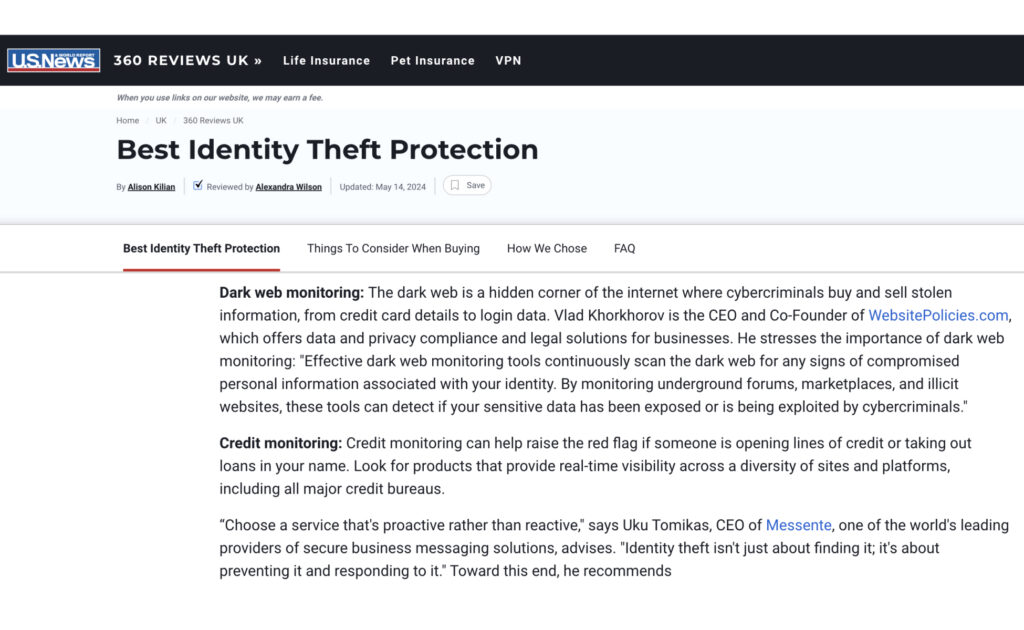This screenshot has width=1024, height=630.
Task: Open Pet Insurance menu item
Action: pos(432,60)
